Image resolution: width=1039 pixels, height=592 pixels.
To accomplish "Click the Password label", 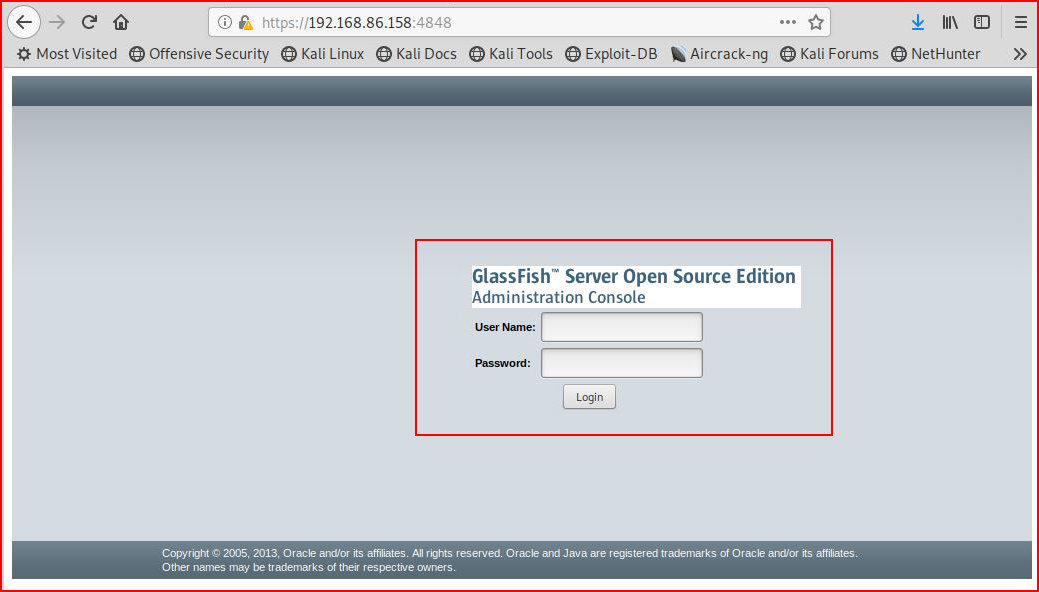I will [x=502, y=363].
